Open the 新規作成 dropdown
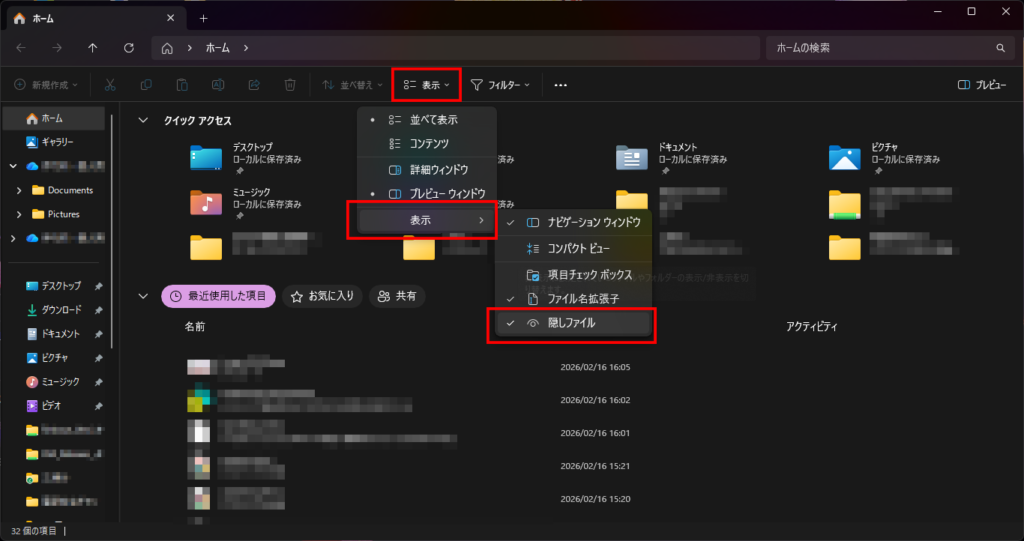The width and height of the screenshot is (1024, 541). pos(46,85)
